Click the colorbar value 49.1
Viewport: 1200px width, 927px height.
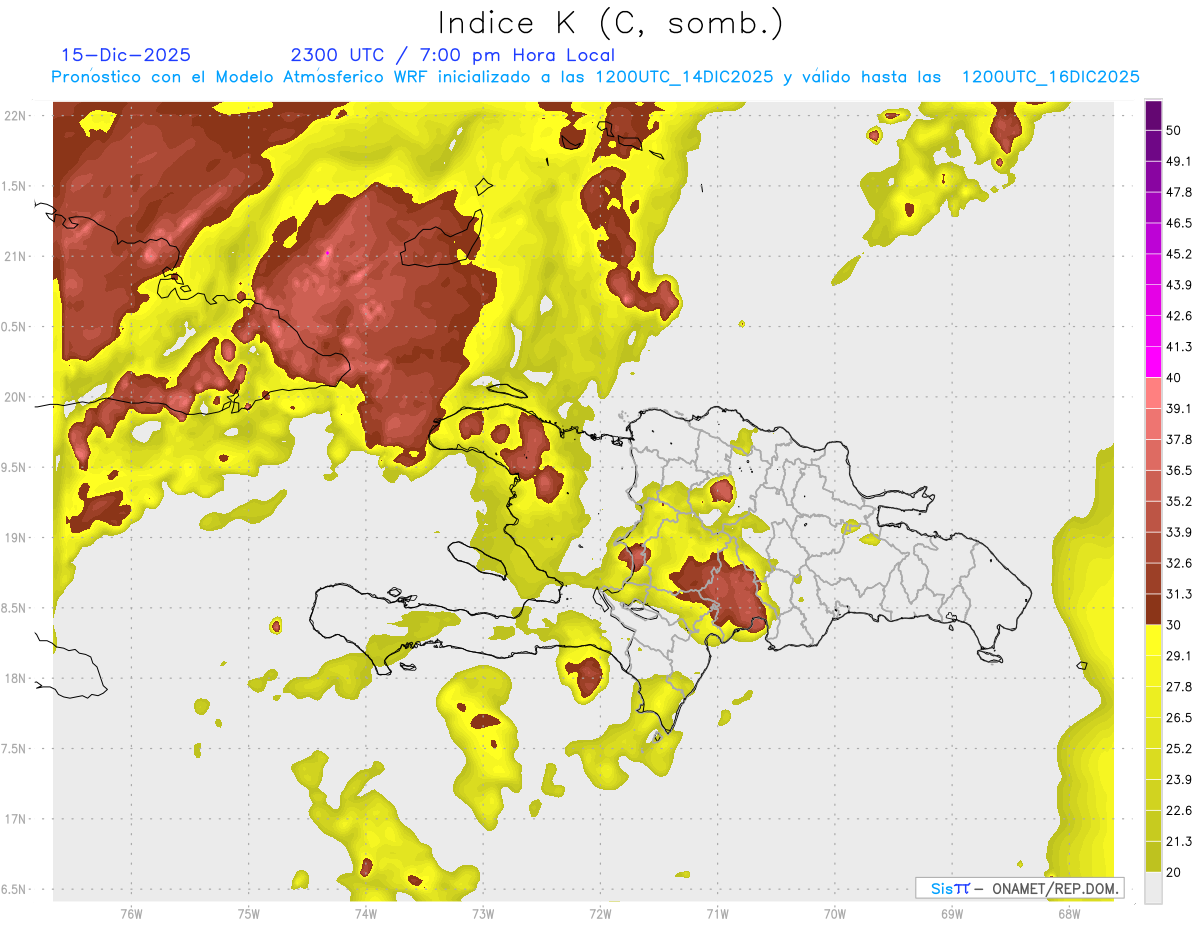(x=1180, y=161)
